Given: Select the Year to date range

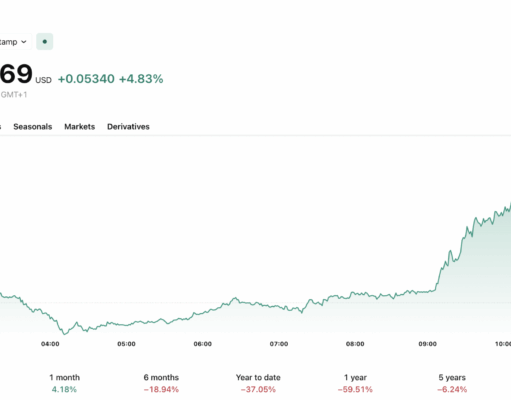Looking at the screenshot, I should (x=258, y=383).
